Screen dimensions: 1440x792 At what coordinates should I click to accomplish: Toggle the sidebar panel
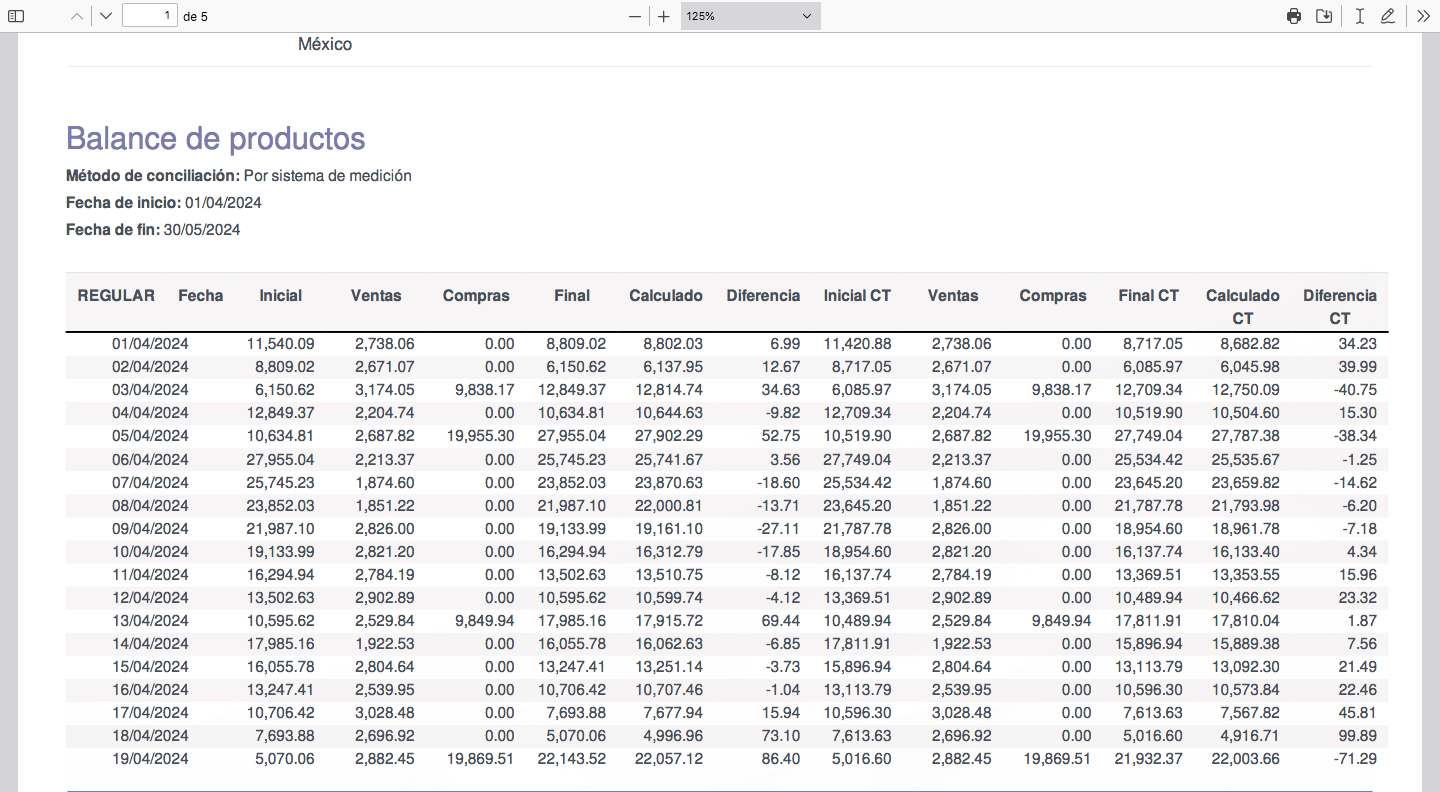pyautogui.click(x=16, y=16)
